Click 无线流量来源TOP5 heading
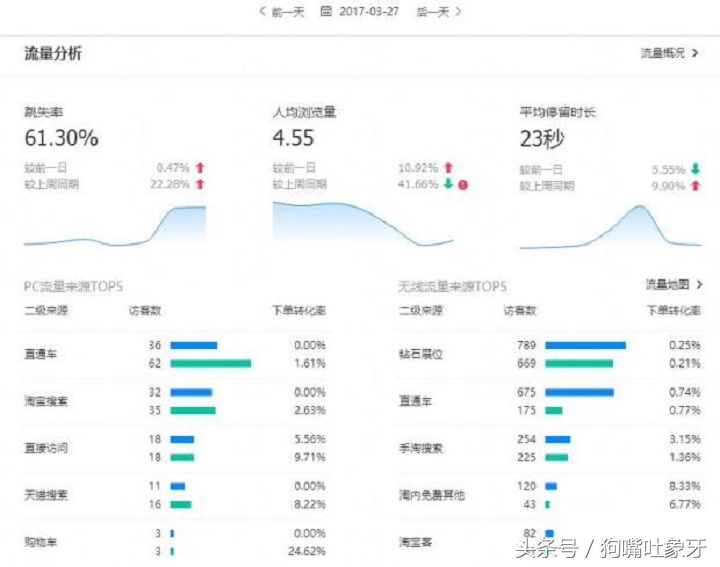720x567 pixels. [452, 286]
